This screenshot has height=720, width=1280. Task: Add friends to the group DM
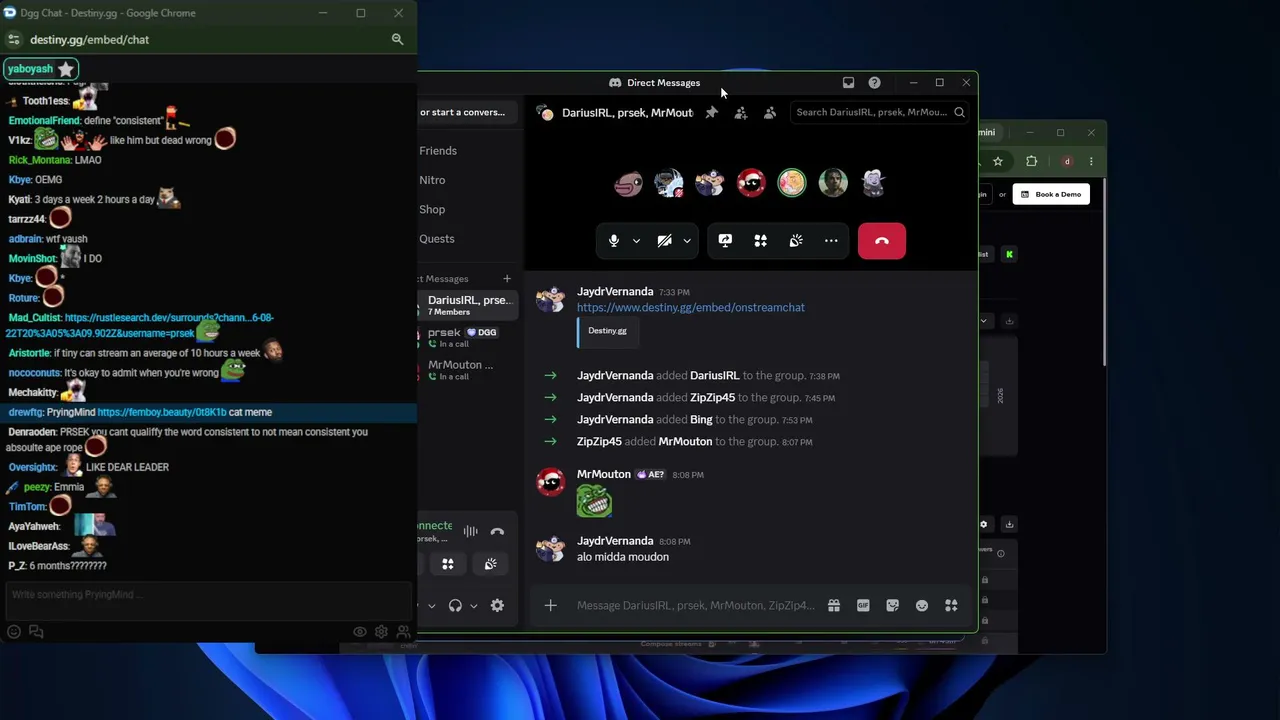(x=740, y=113)
